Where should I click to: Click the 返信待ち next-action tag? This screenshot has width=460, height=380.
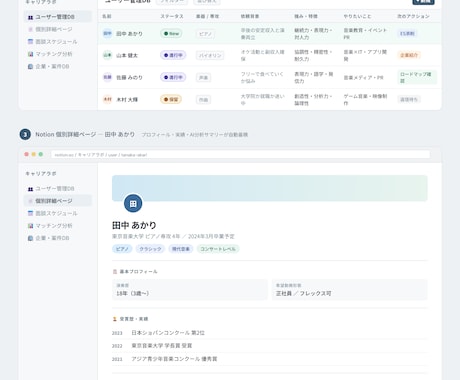(409, 99)
